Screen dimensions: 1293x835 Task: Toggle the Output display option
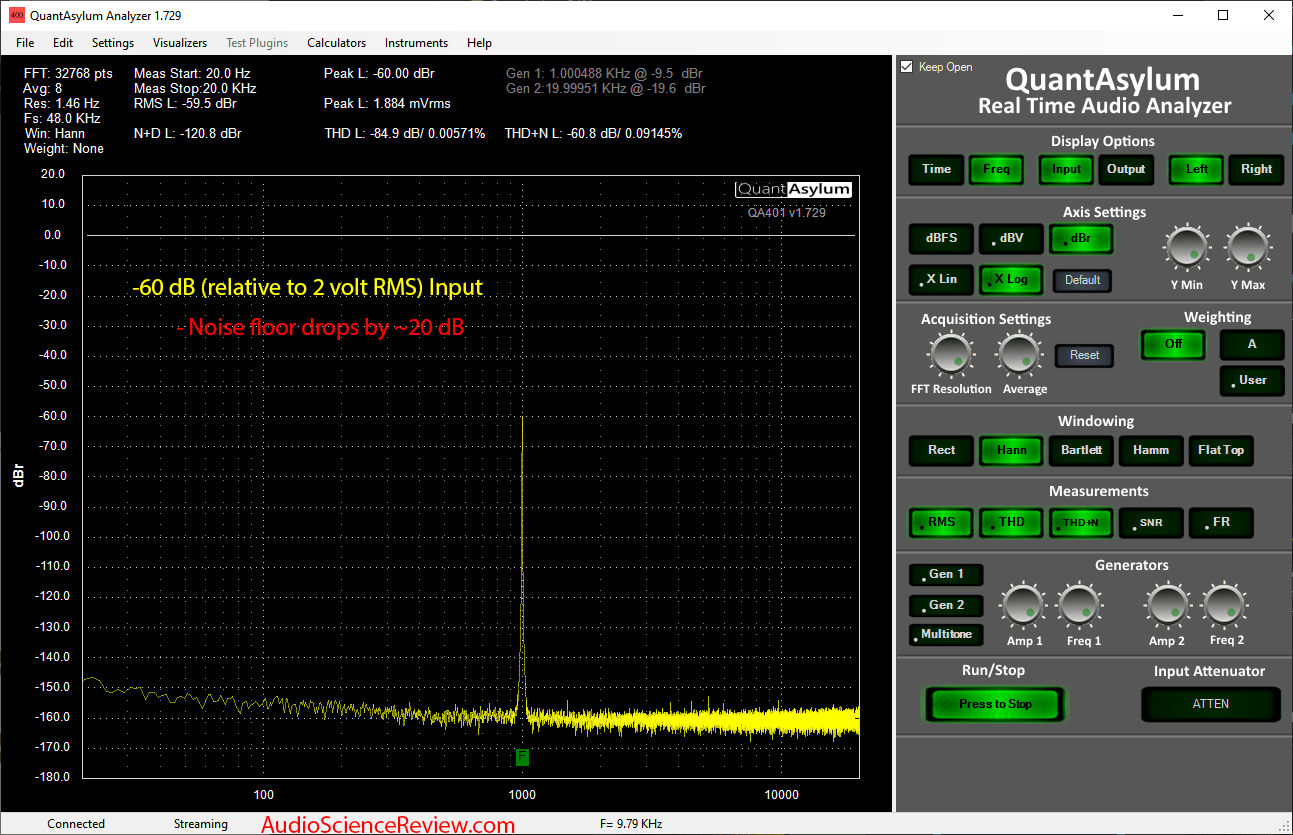1126,169
